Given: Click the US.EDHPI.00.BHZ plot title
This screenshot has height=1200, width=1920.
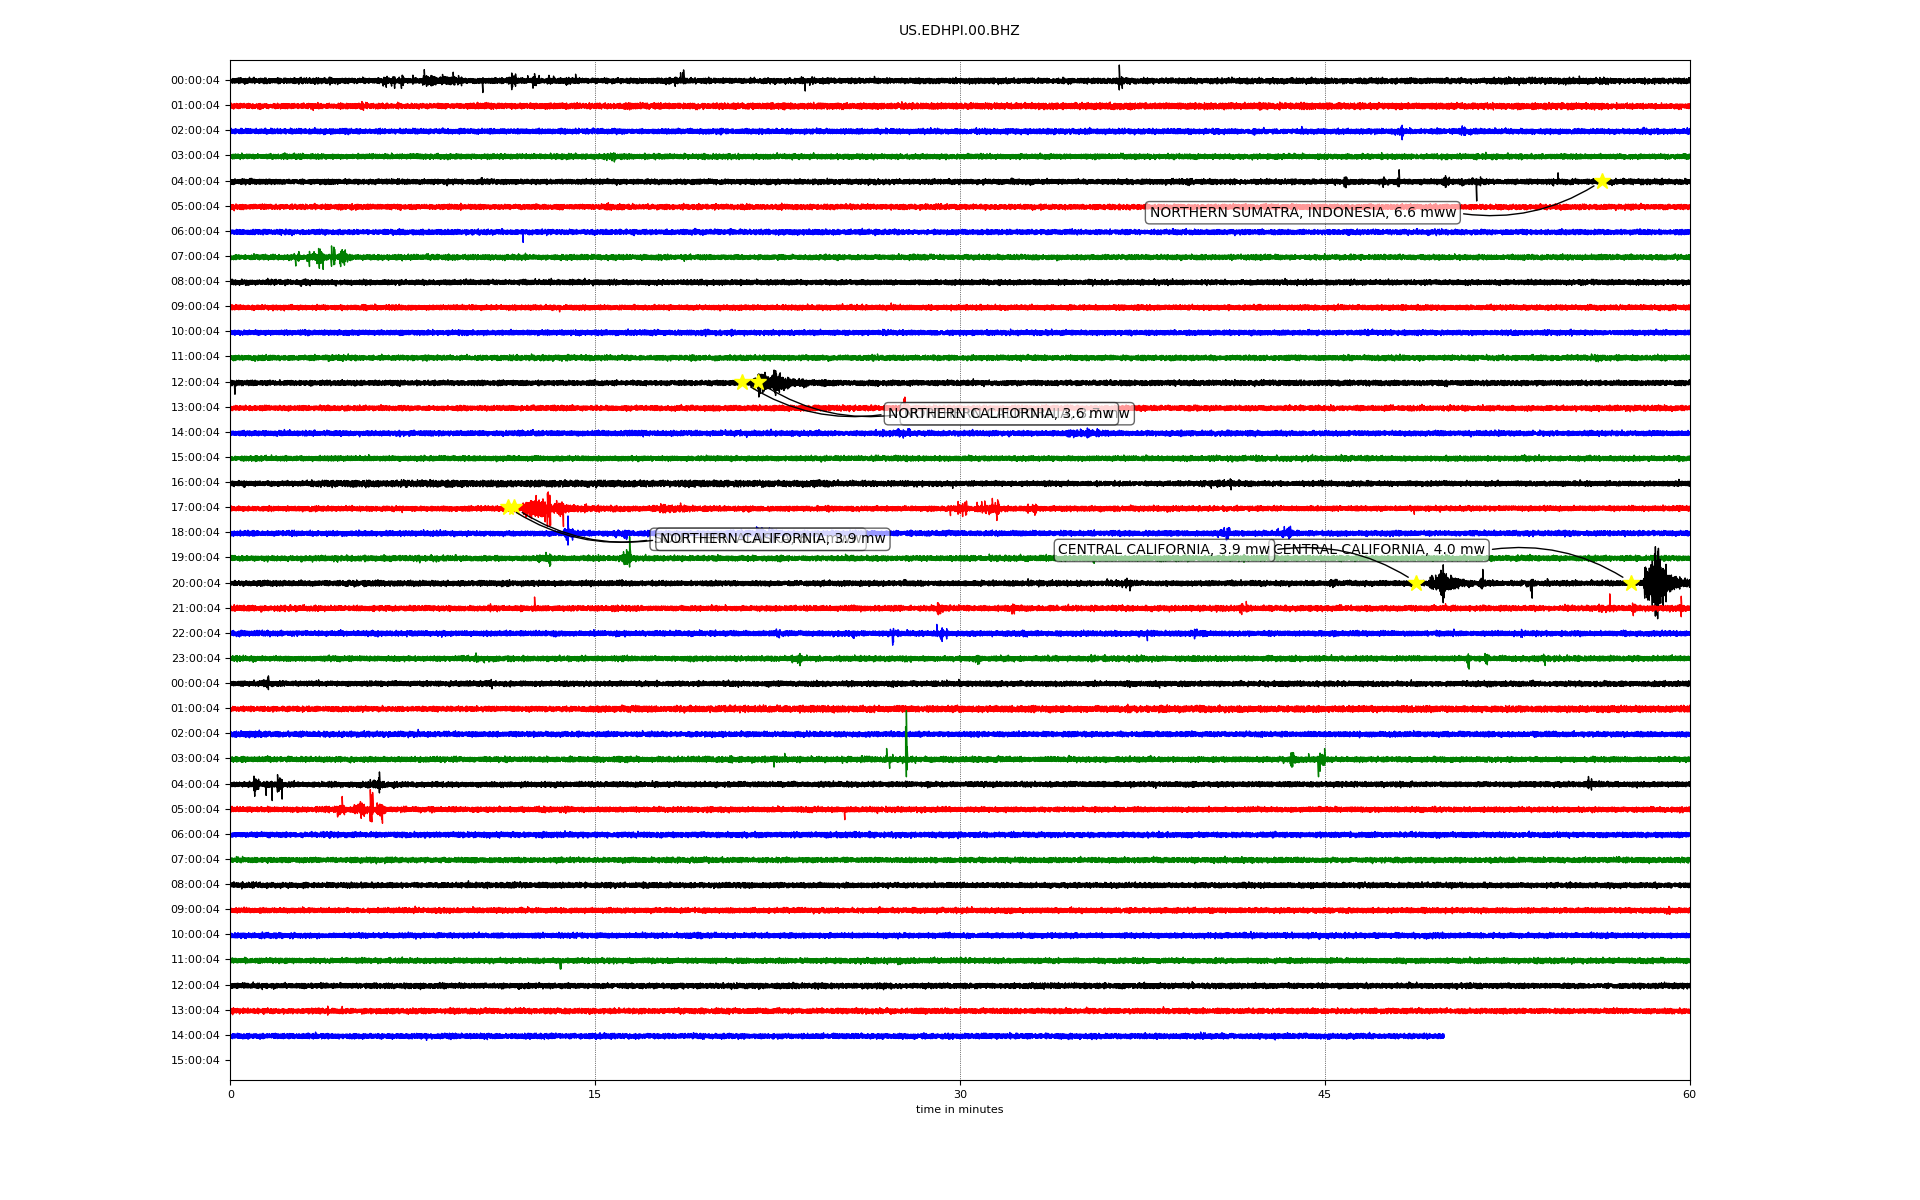Looking at the screenshot, I should click(x=958, y=31).
